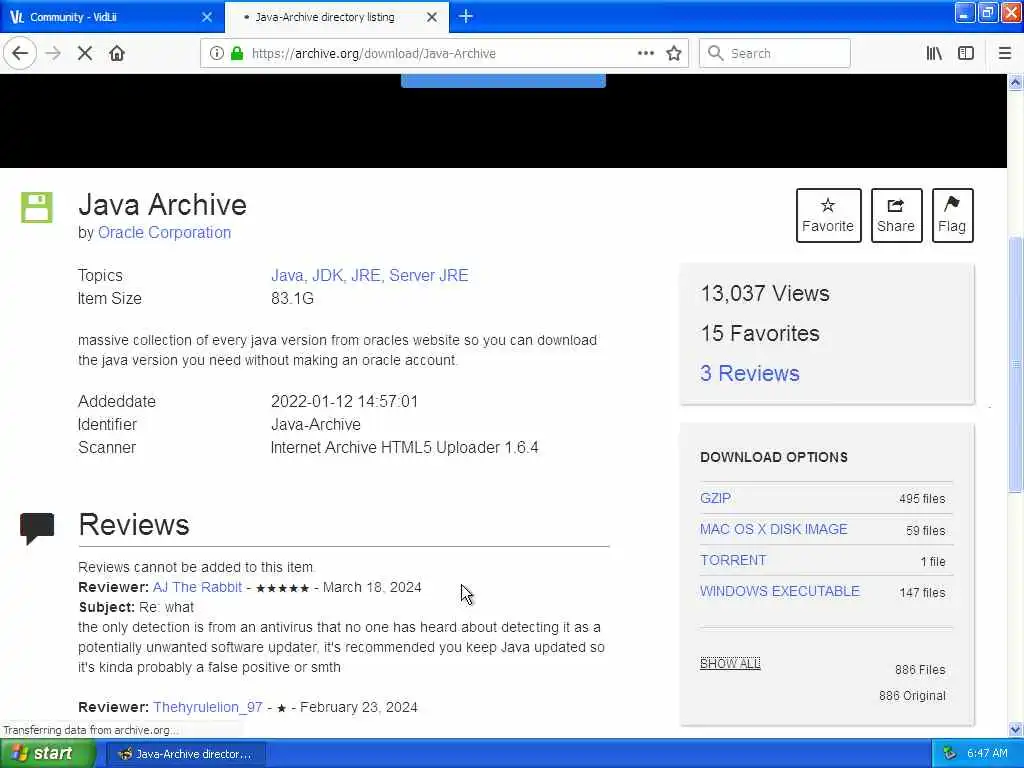Image resolution: width=1024 pixels, height=768 pixels.
Task: Close the Java-Archive directory listing tab
Action: (432, 17)
